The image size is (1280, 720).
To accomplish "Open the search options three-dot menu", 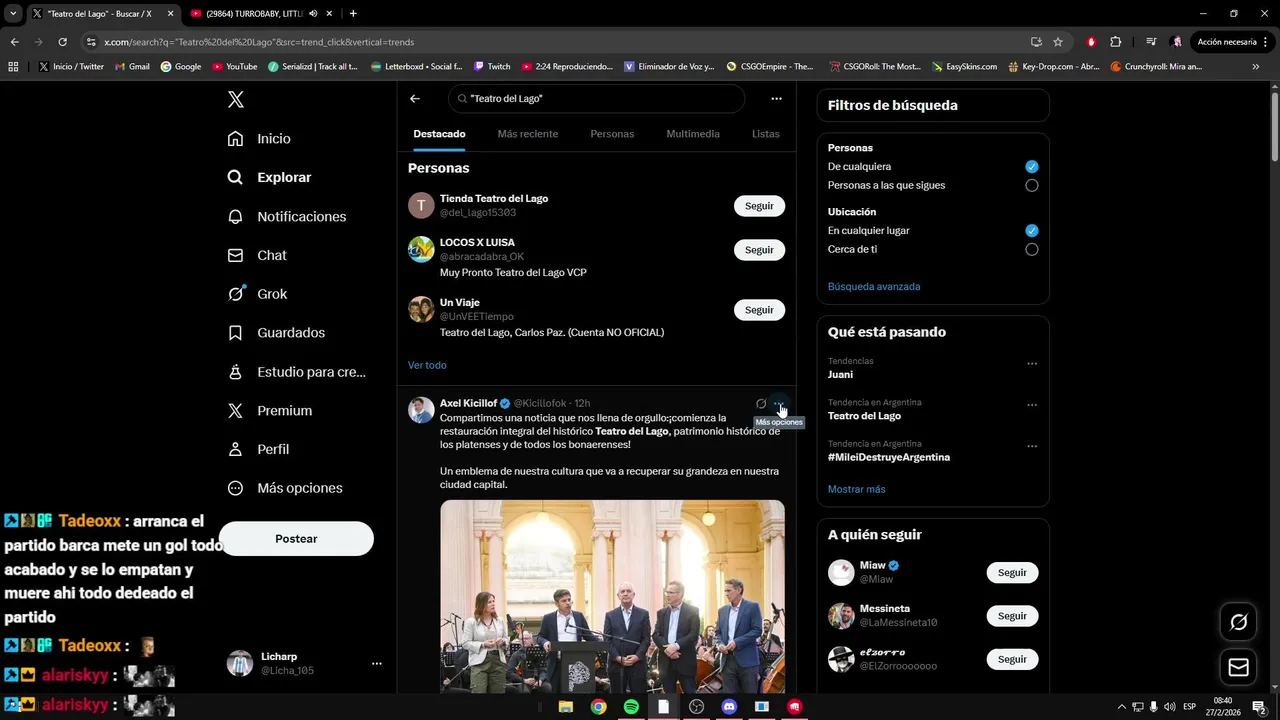I will [776, 99].
